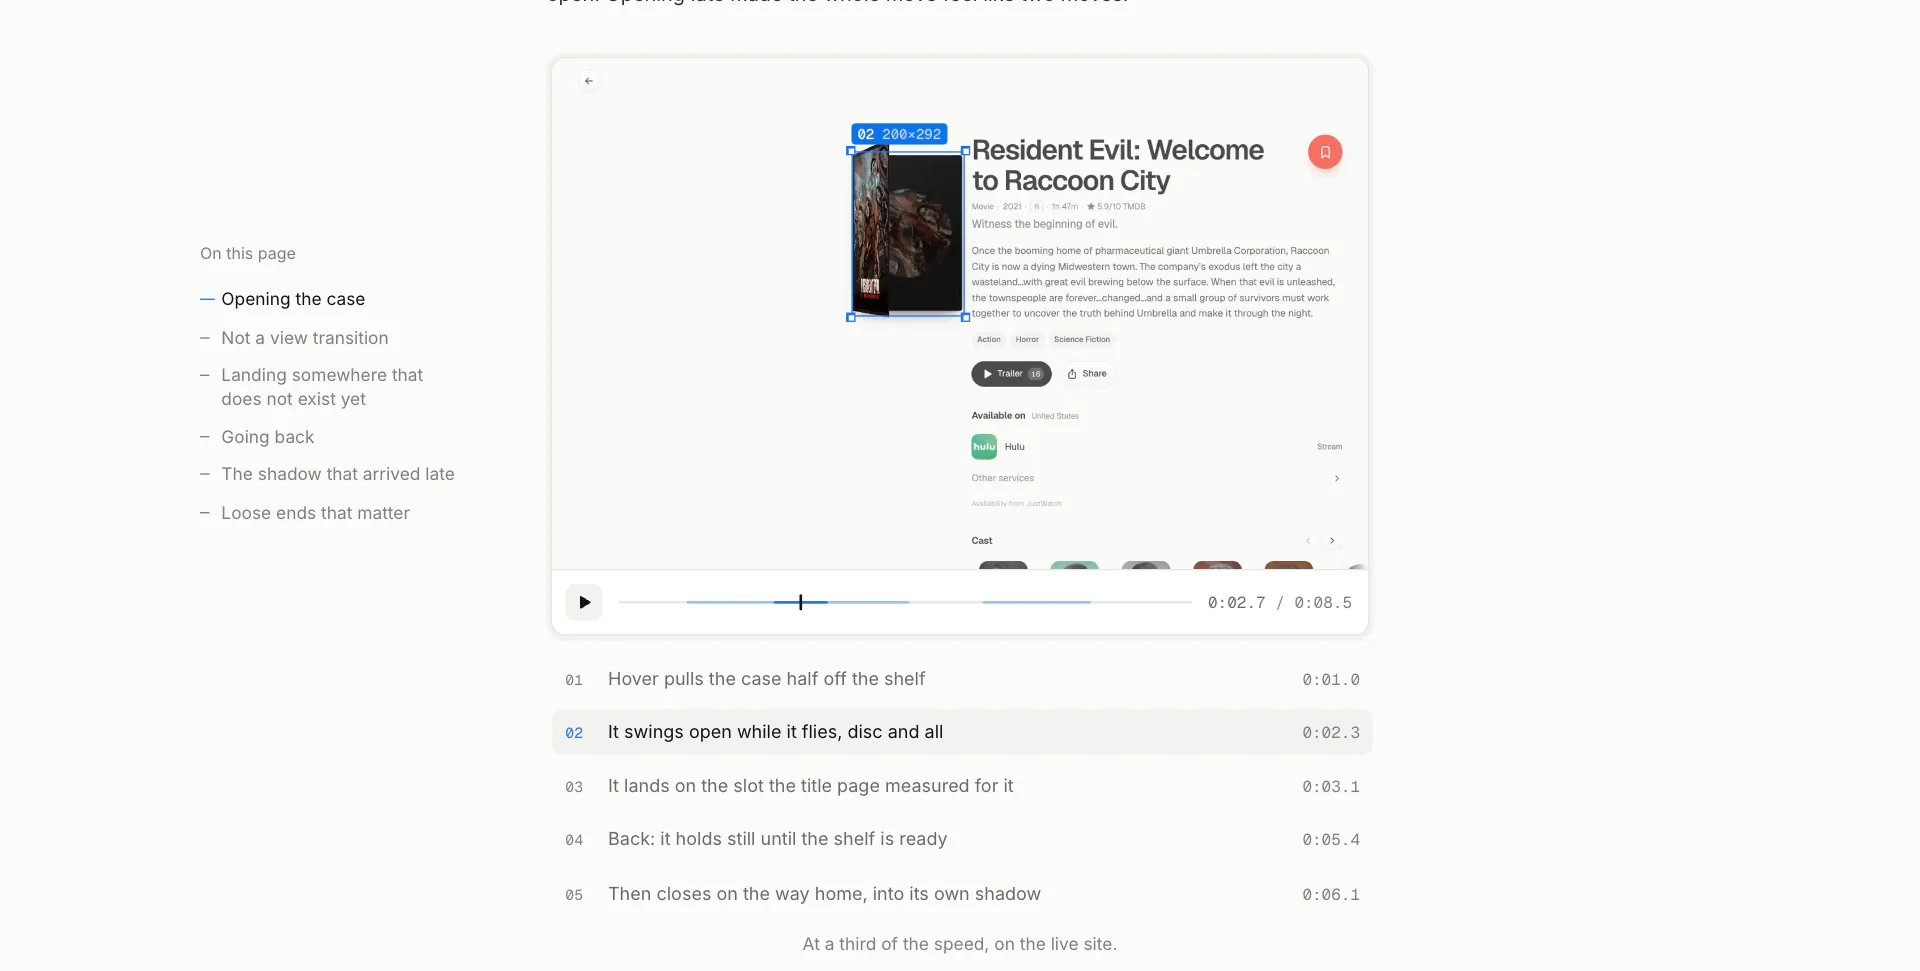Image resolution: width=1920 pixels, height=971 pixels.
Task: Click the Cast previous arrow
Action: (x=1307, y=541)
